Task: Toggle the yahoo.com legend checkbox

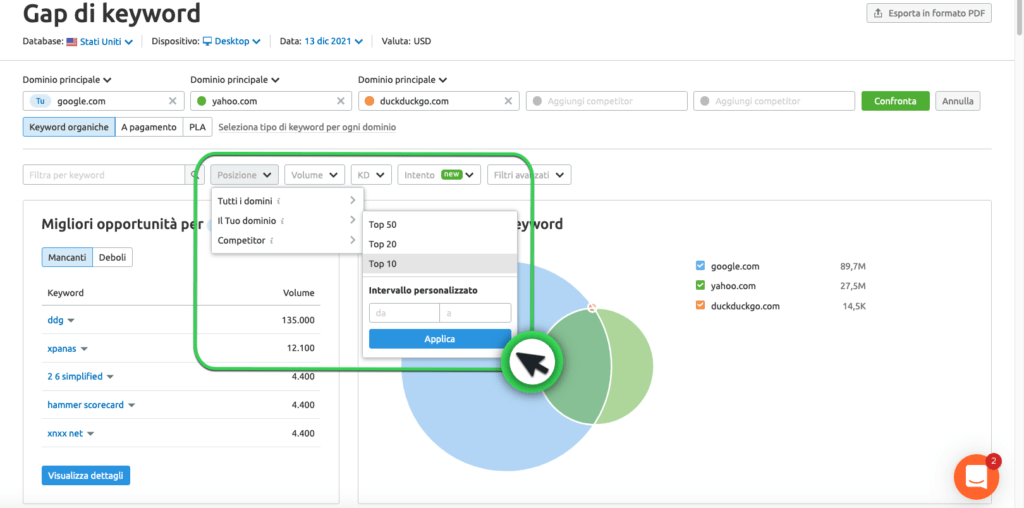Action: (x=701, y=285)
